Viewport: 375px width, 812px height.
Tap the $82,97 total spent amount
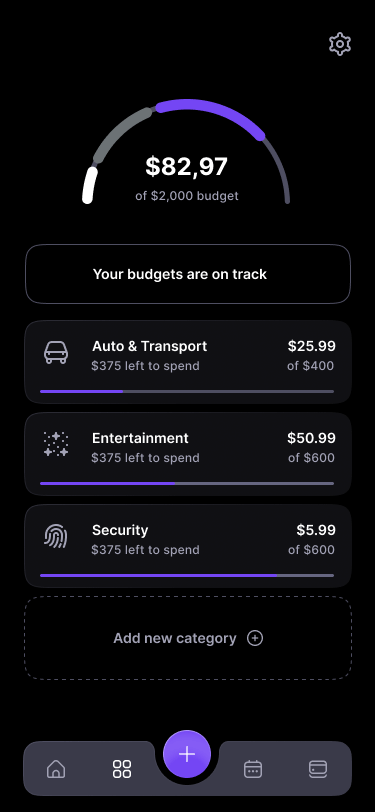(x=186, y=167)
